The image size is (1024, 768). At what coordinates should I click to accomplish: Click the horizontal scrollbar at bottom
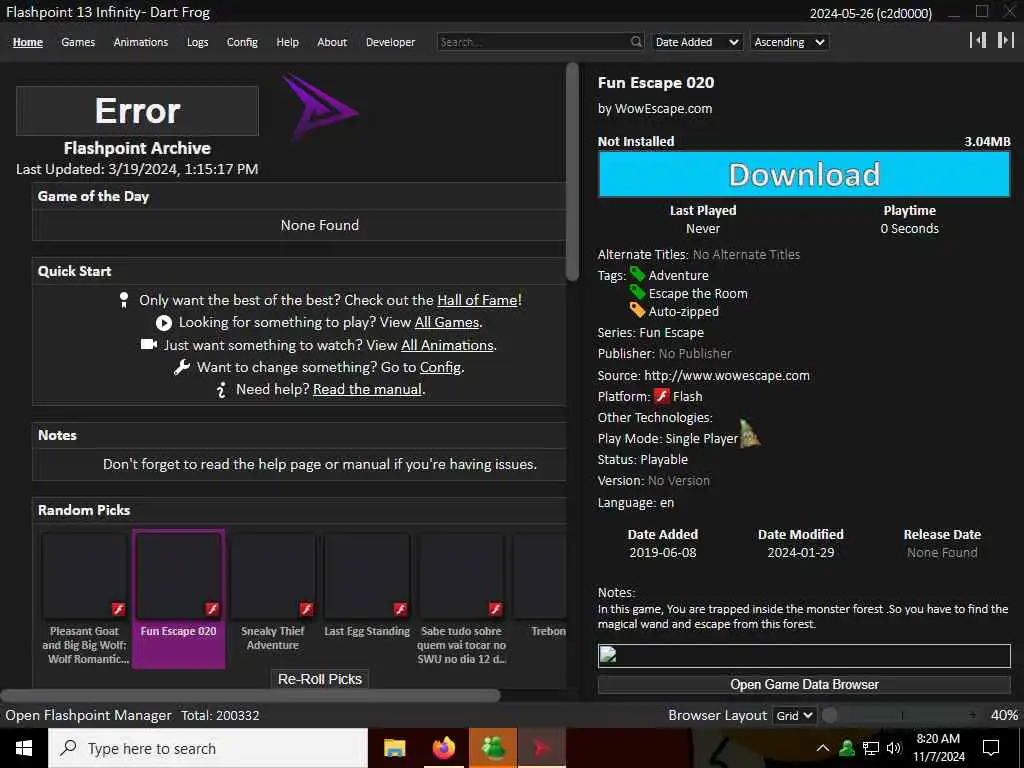tap(251, 696)
